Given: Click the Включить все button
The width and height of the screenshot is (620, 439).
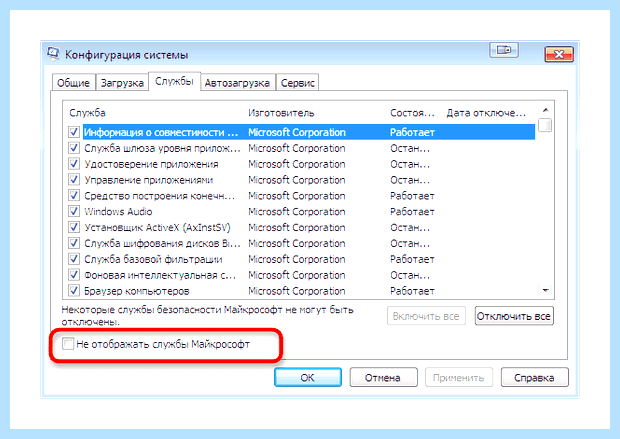Looking at the screenshot, I should point(426,316).
